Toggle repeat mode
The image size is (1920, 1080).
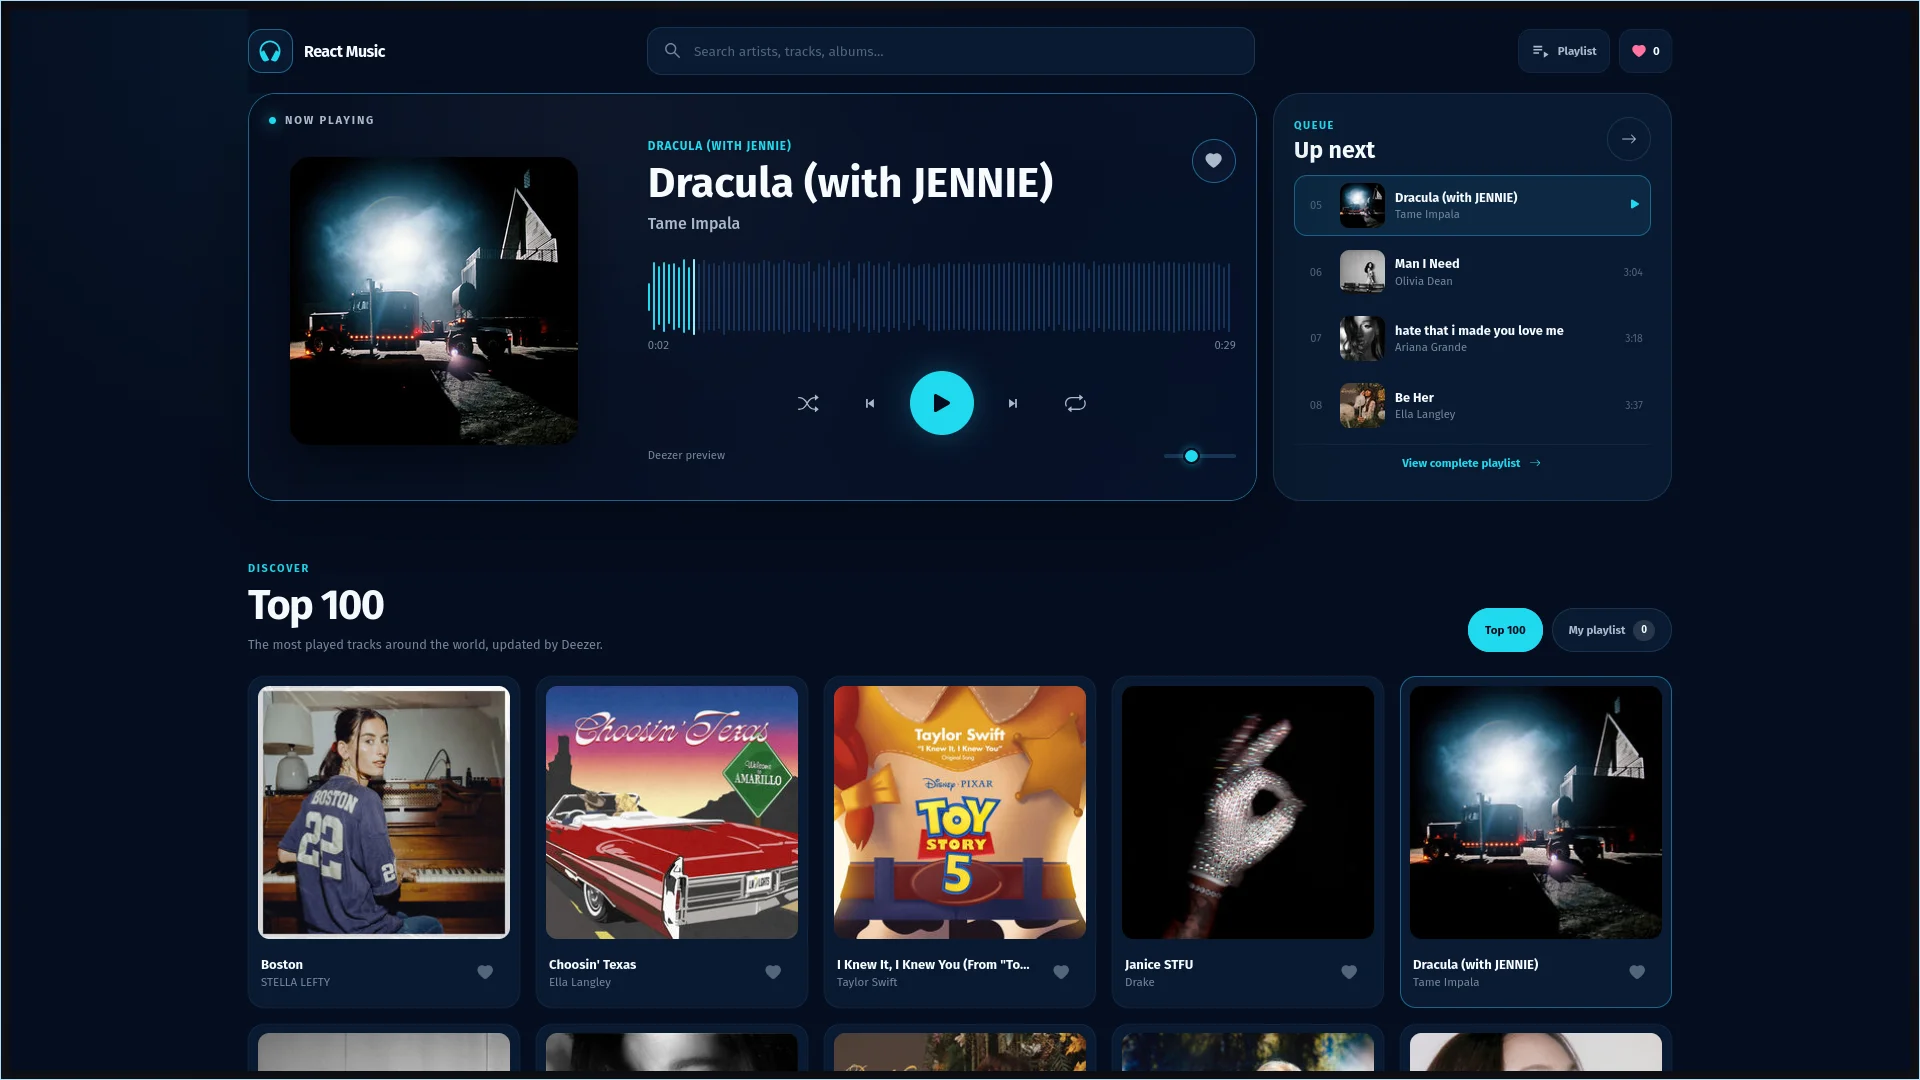tap(1075, 404)
